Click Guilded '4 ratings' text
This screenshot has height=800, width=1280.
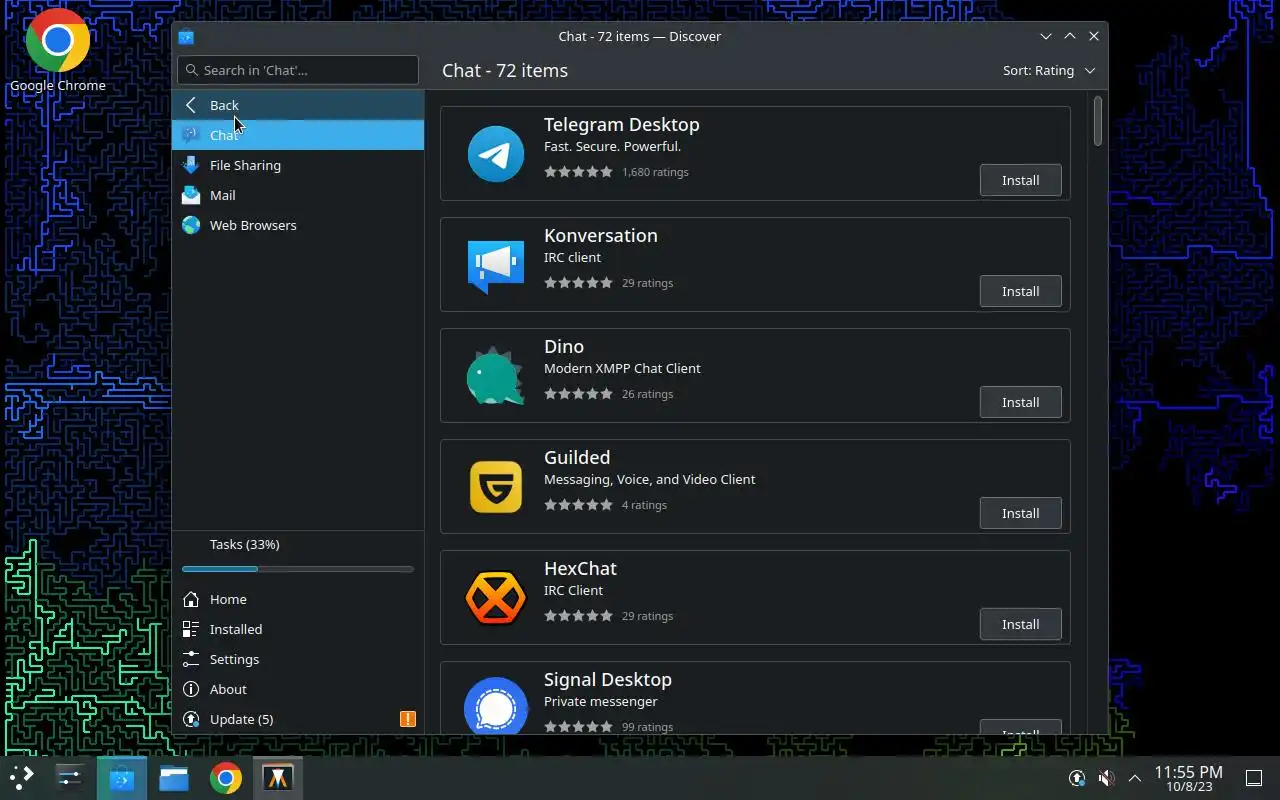(x=644, y=505)
